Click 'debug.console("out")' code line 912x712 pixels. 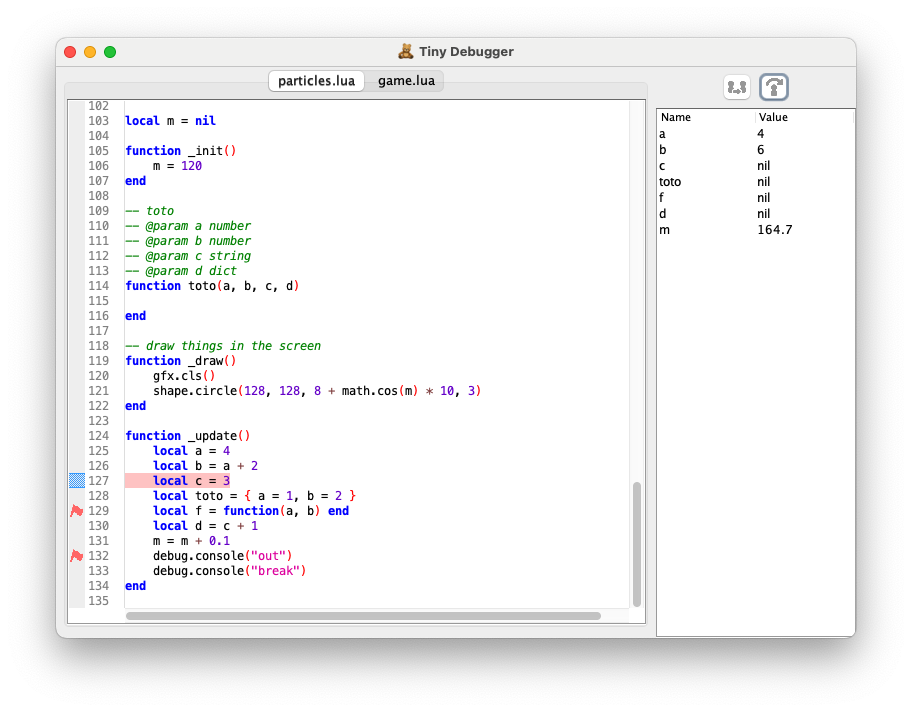coord(222,556)
